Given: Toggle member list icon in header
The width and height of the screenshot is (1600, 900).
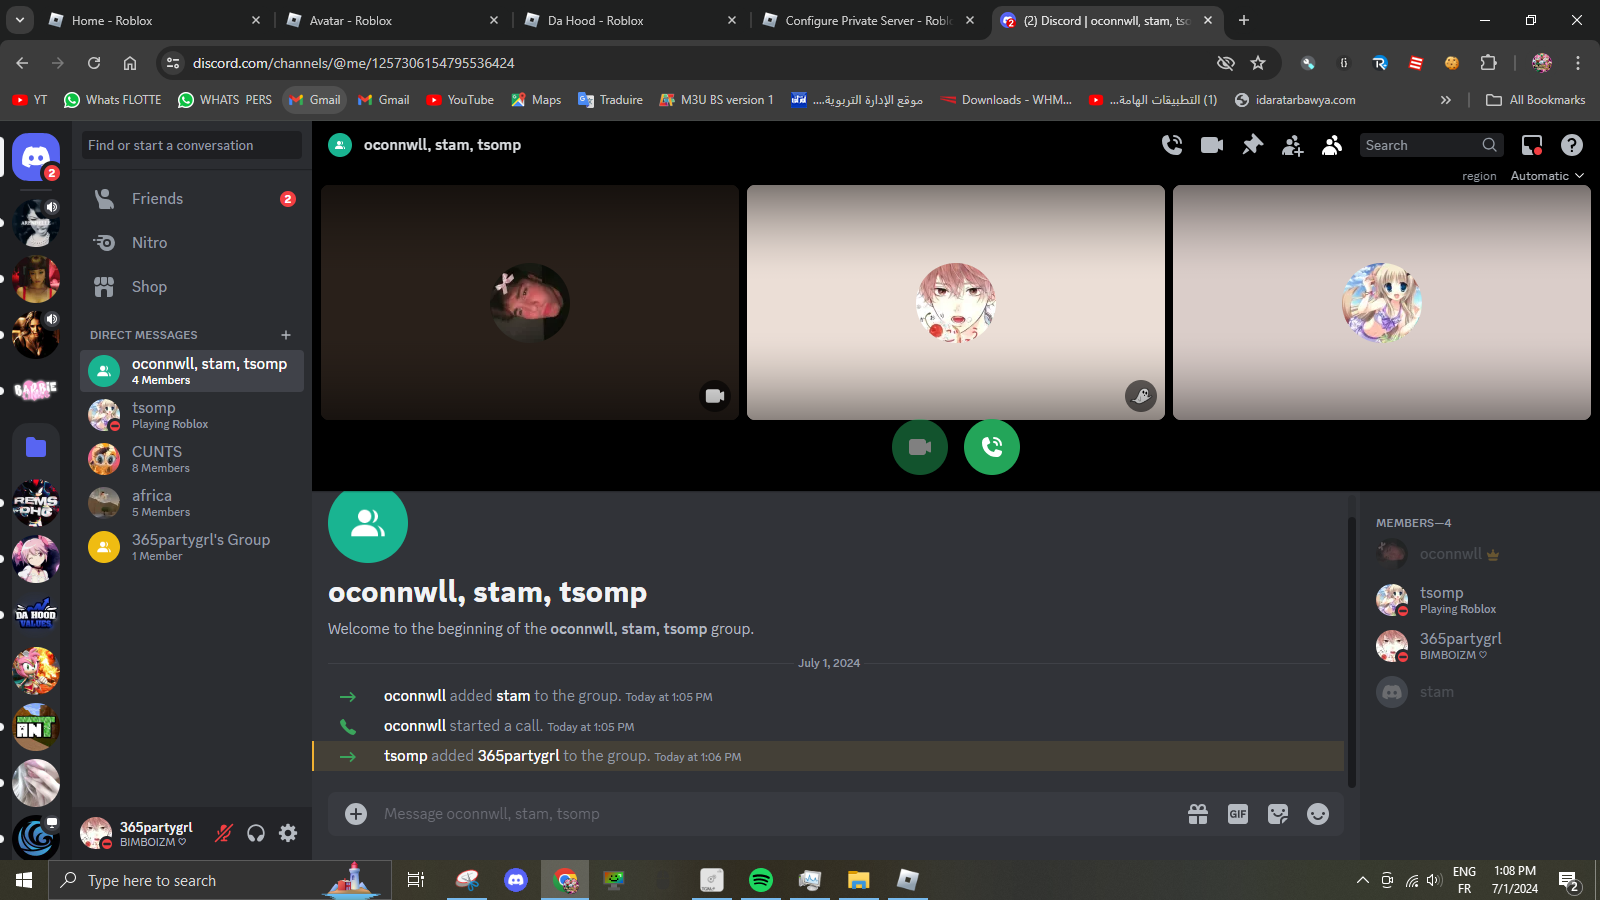Looking at the screenshot, I should tap(1332, 145).
